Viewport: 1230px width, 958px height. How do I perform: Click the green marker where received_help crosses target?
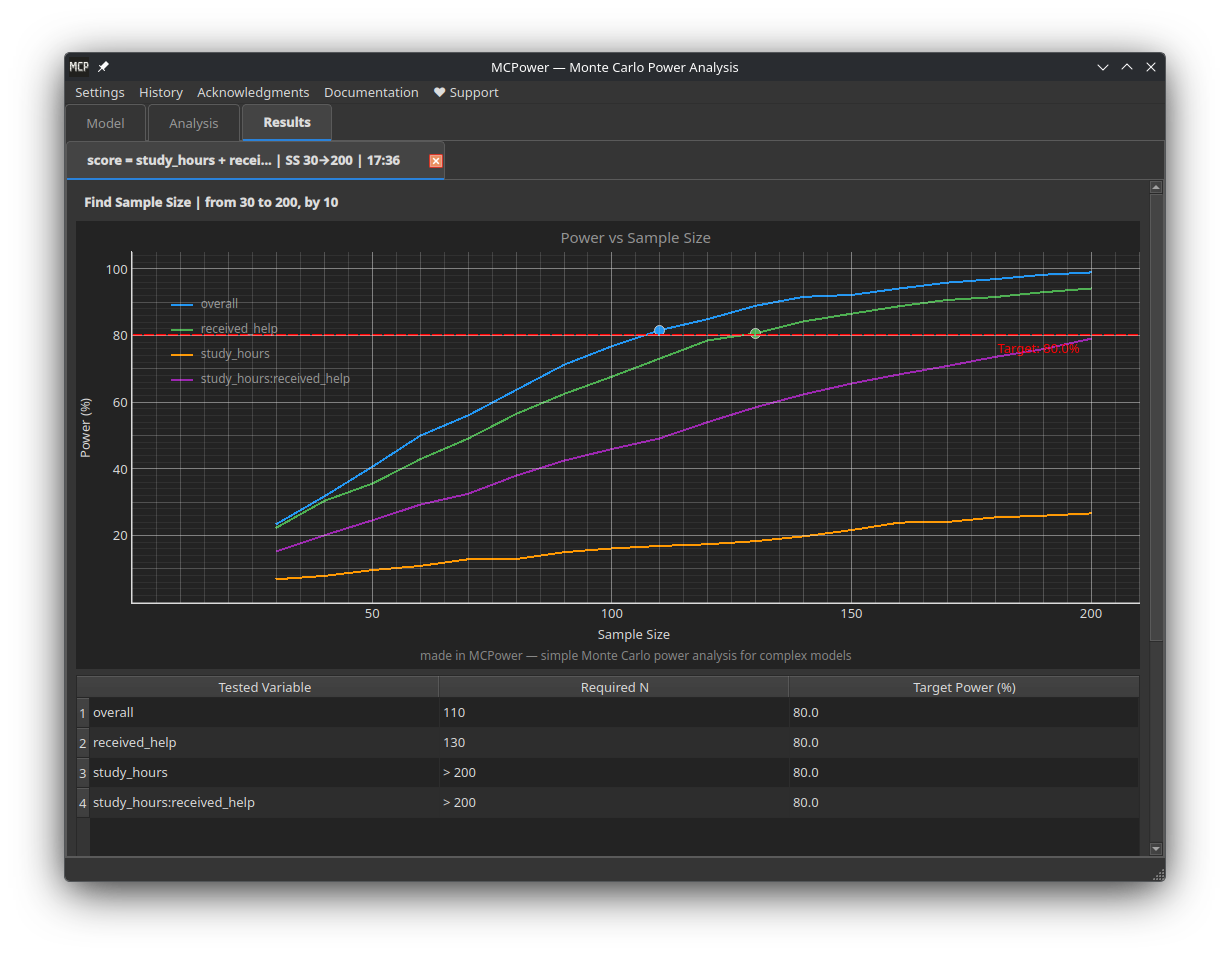coord(755,333)
